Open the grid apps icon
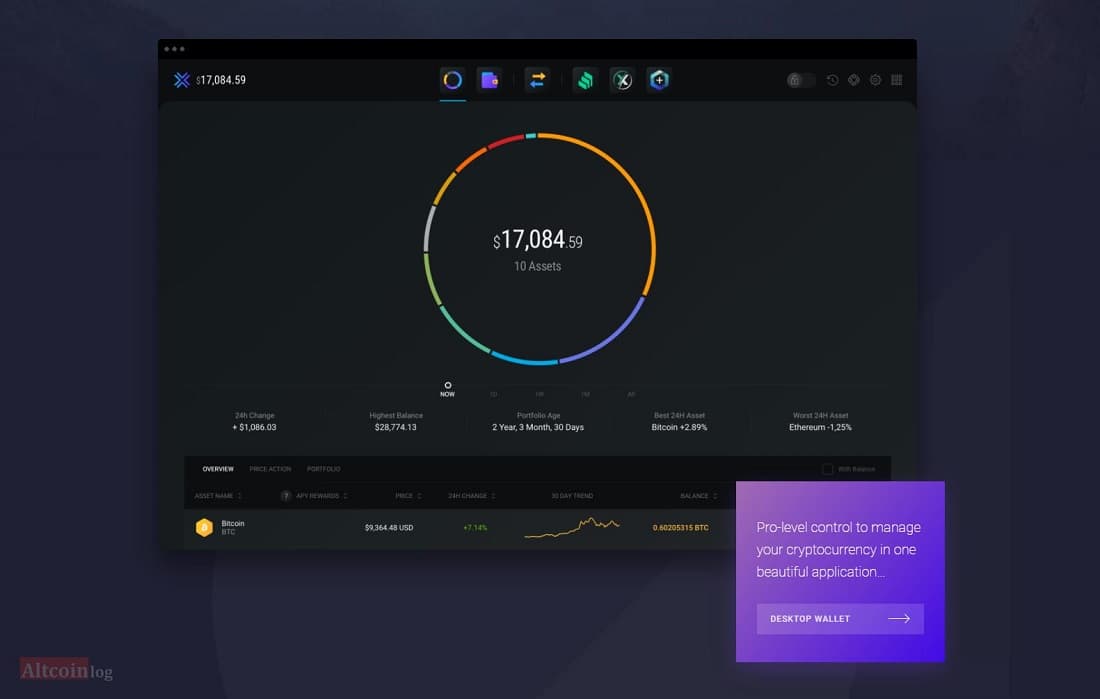 pyautogui.click(x=897, y=80)
